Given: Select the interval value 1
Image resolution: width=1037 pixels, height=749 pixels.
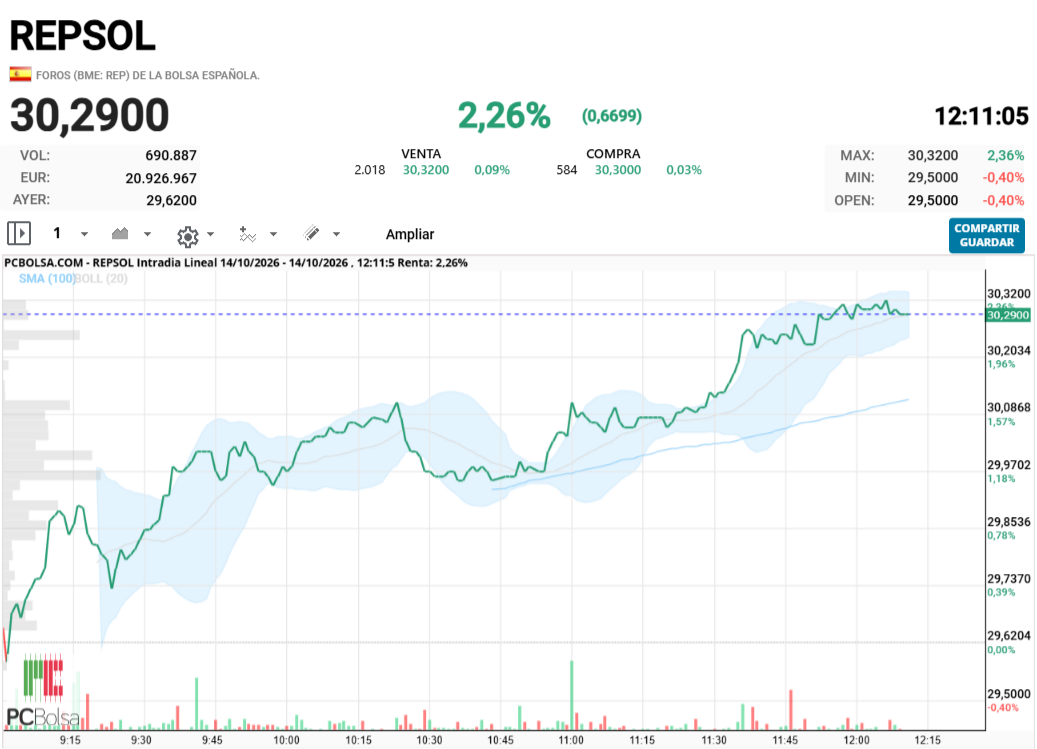Looking at the screenshot, I should [x=57, y=233].
